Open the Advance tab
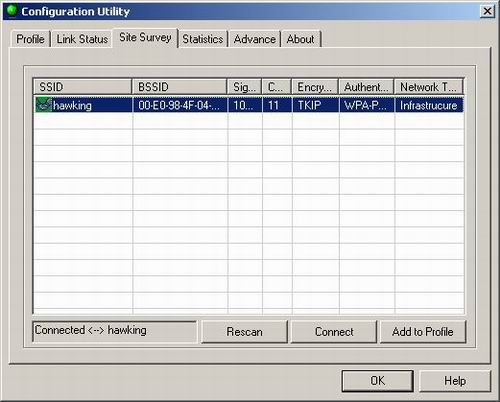500x402 pixels. (255, 39)
